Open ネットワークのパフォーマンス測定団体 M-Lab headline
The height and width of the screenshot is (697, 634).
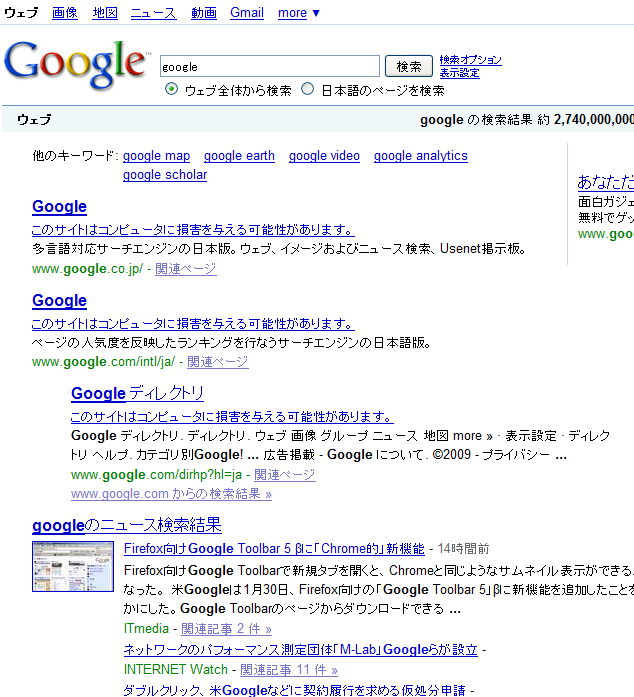click(x=301, y=650)
